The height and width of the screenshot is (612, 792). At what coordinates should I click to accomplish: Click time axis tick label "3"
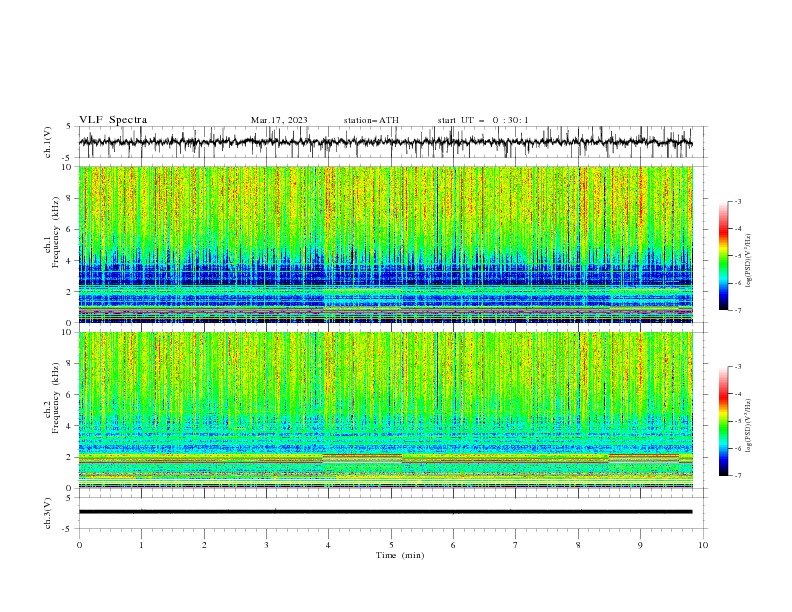pos(266,545)
